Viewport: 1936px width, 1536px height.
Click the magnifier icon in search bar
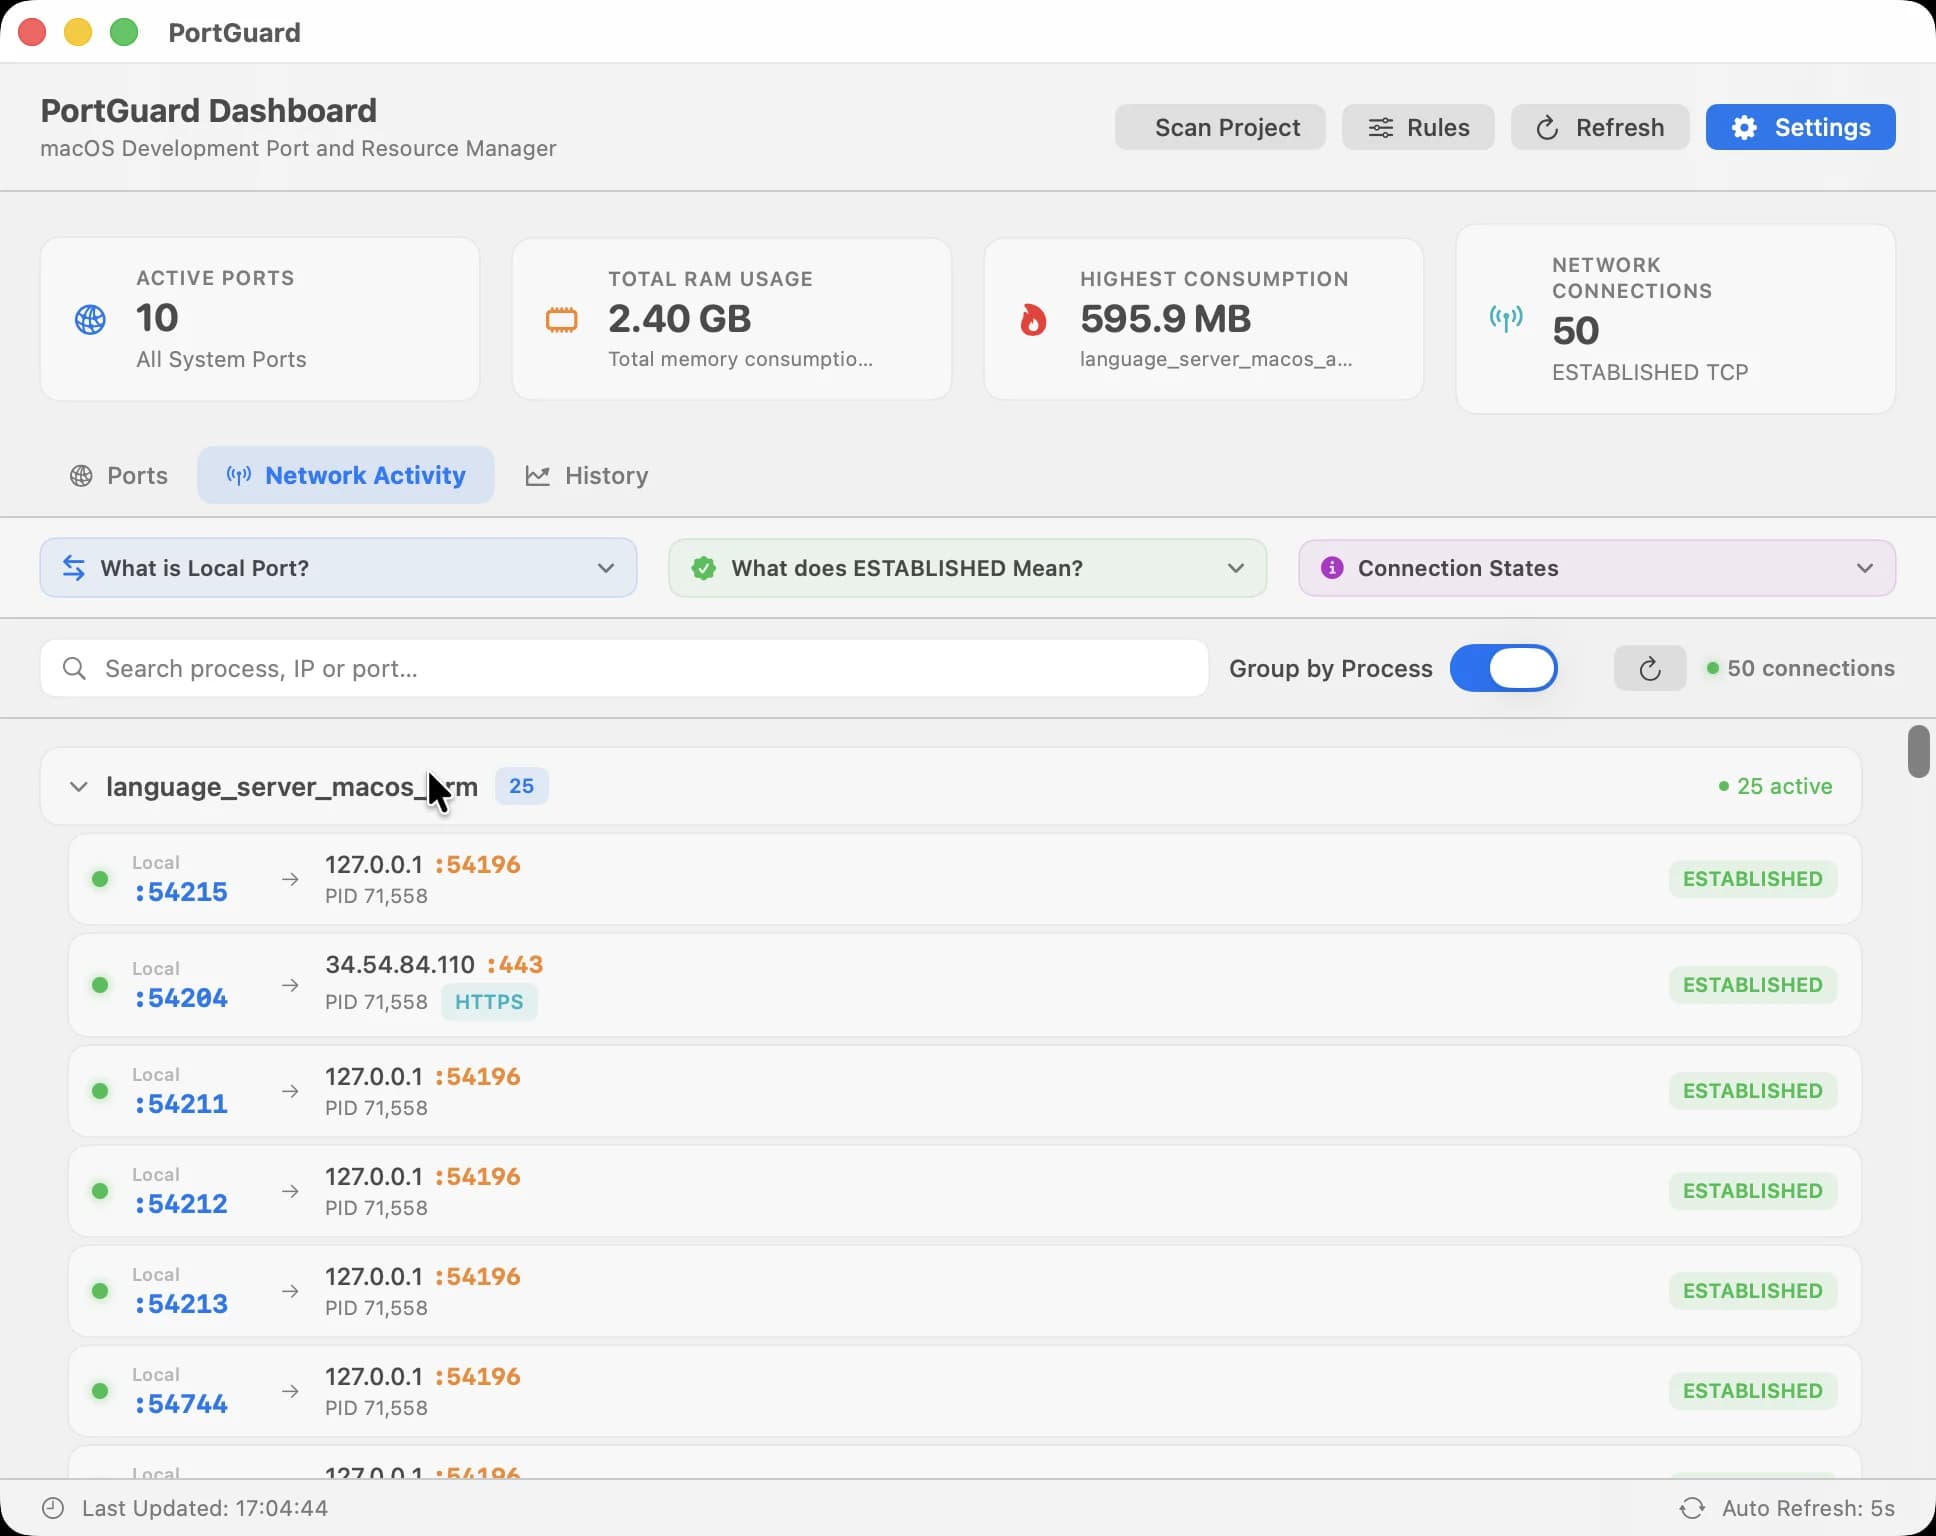pyautogui.click(x=74, y=668)
